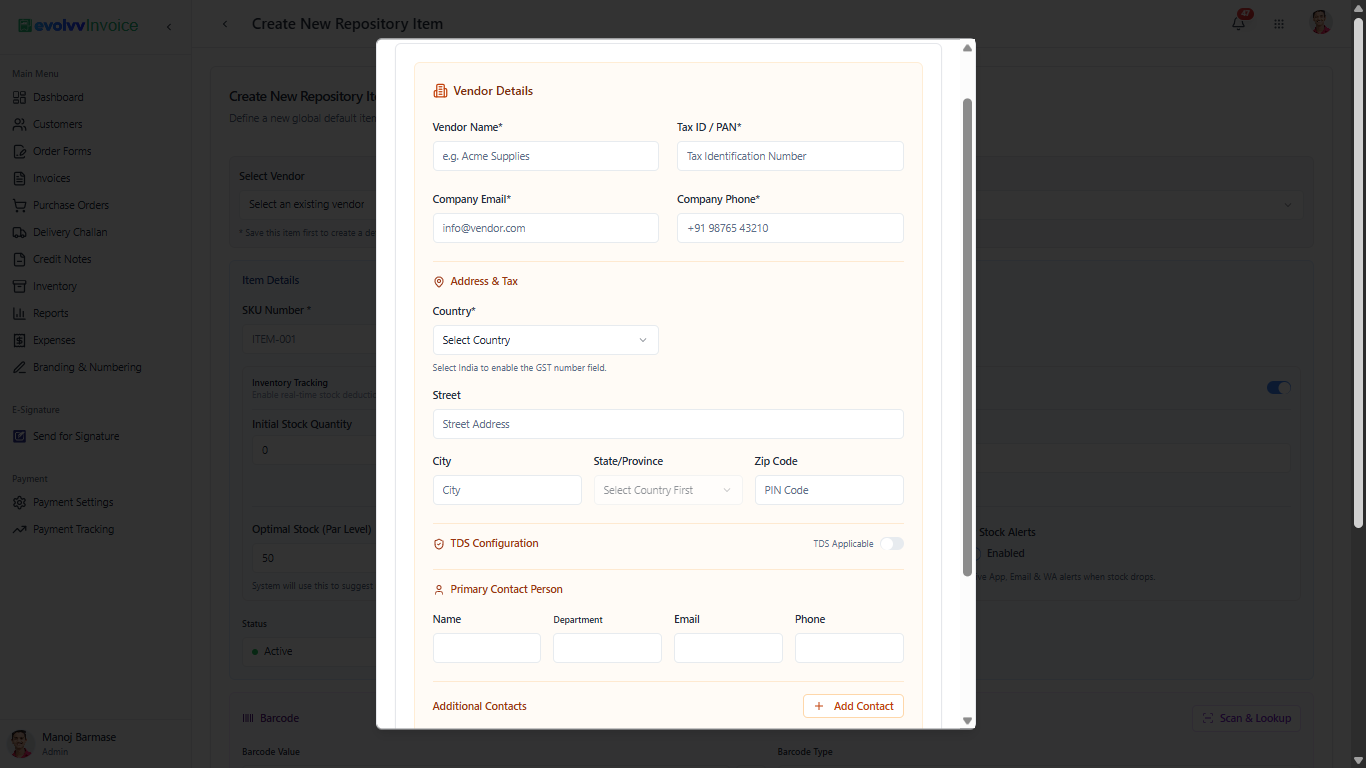
Task: Go to Invoices menu item
Action: tap(51, 178)
